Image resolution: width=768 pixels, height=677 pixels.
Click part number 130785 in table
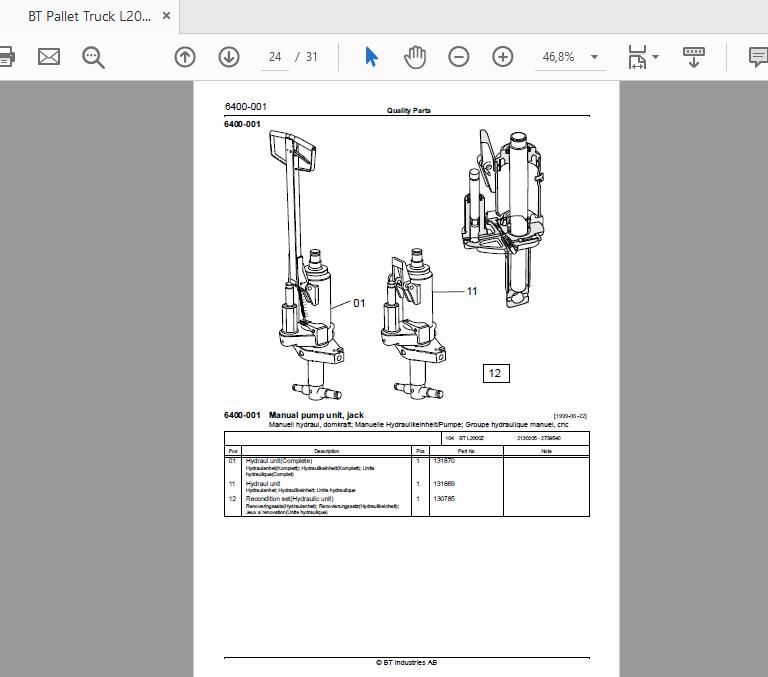point(444,499)
